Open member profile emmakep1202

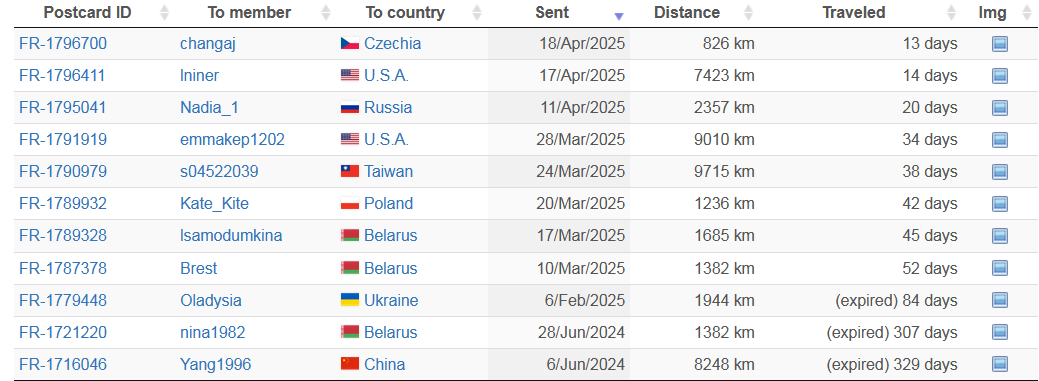pos(233,140)
